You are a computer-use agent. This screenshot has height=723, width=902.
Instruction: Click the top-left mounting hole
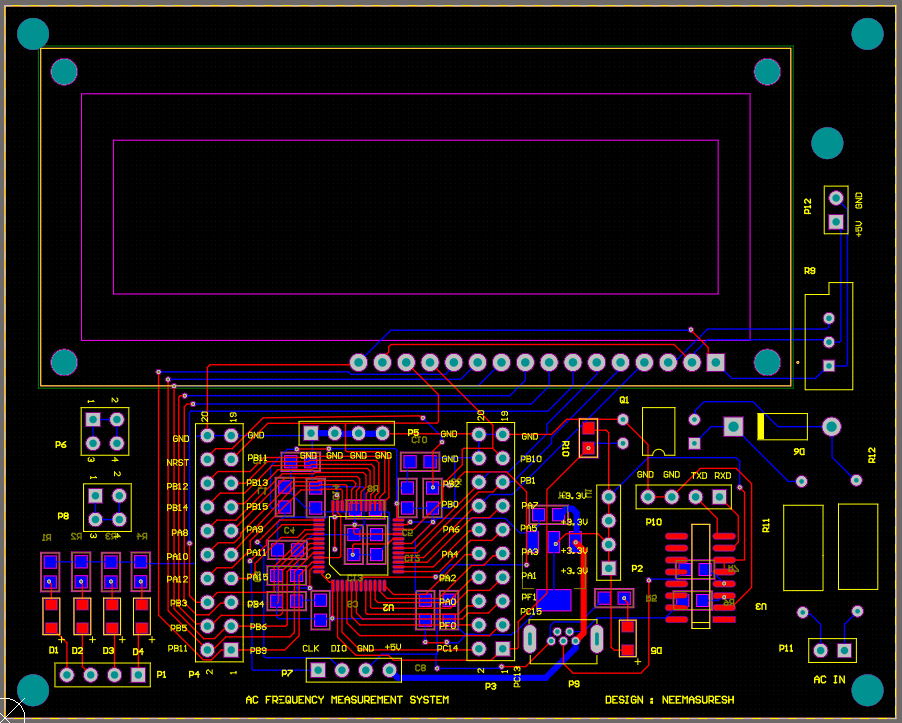[33, 33]
